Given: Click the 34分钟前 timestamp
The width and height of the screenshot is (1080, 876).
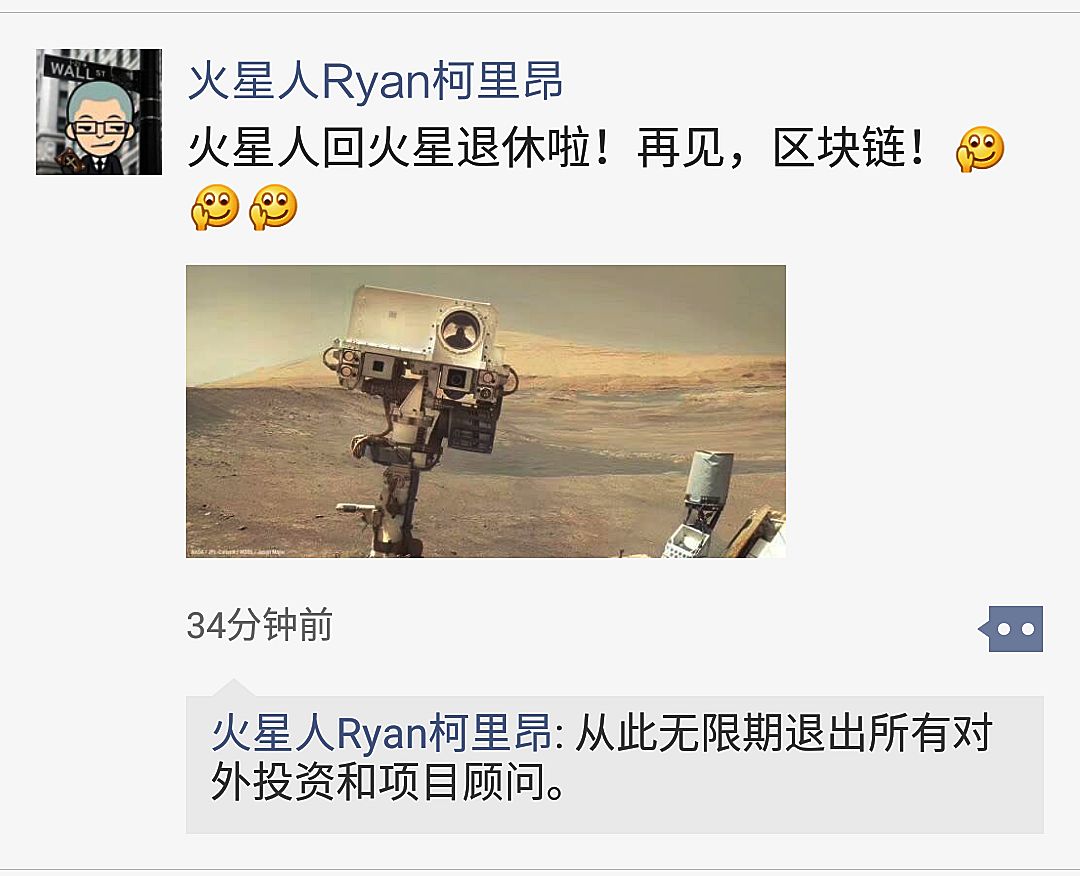Looking at the screenshot, I should [x=260, y=625].
